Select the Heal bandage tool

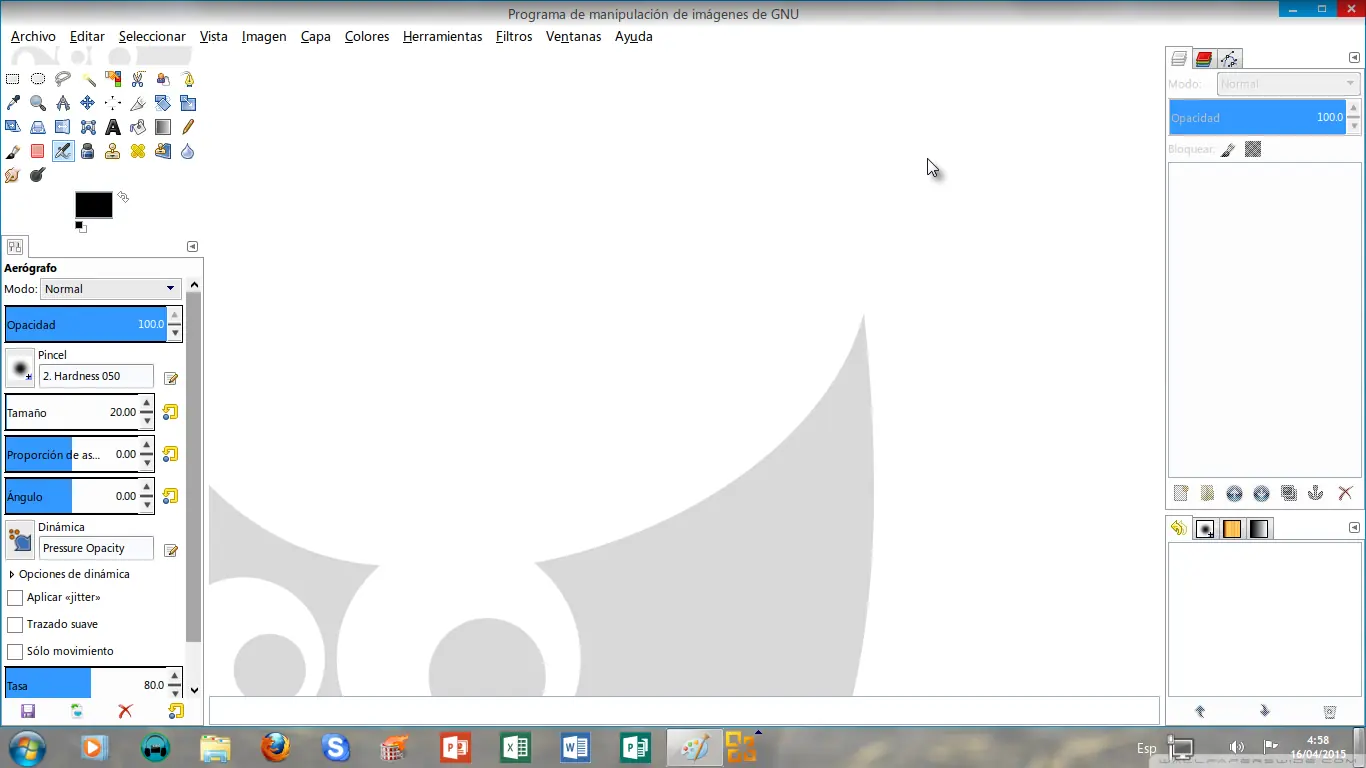[138, 151]
